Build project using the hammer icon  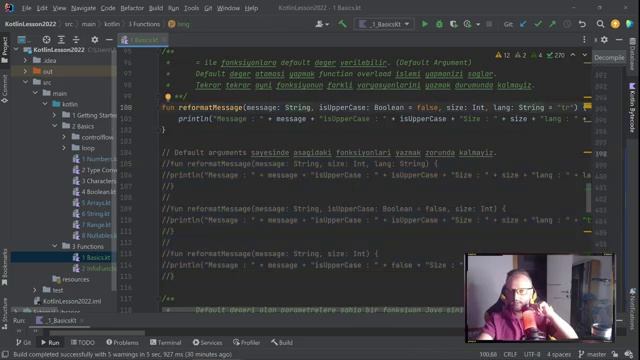pos(342,24)
